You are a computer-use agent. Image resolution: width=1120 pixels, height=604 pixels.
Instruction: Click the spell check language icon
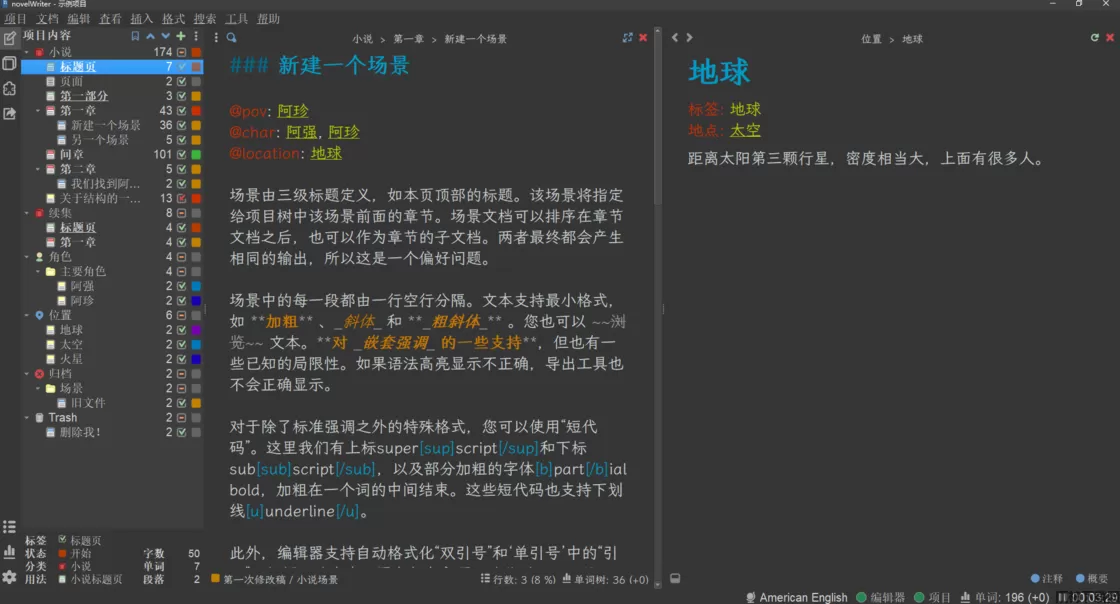coord(751,598)
